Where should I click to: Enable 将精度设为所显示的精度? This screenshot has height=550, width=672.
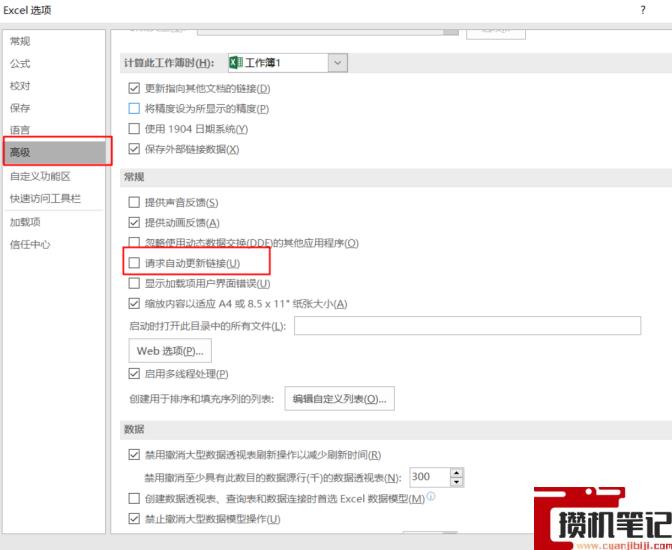coord(134,108)
